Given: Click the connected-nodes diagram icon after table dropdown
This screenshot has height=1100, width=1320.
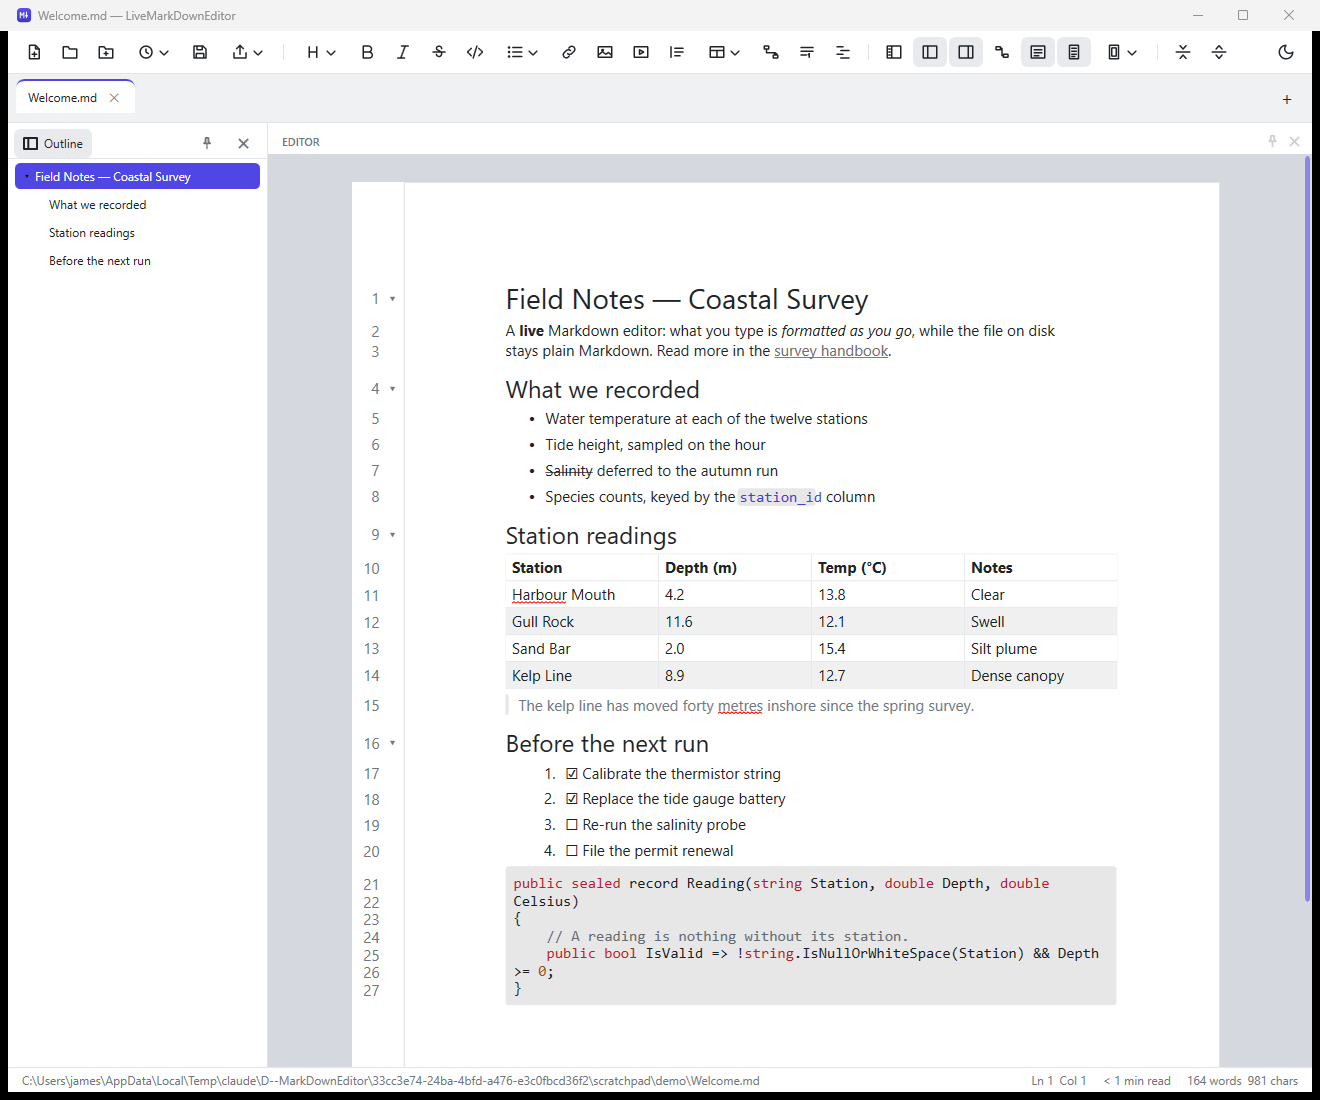Looking at the screenshot, I should tap(771, 52).
